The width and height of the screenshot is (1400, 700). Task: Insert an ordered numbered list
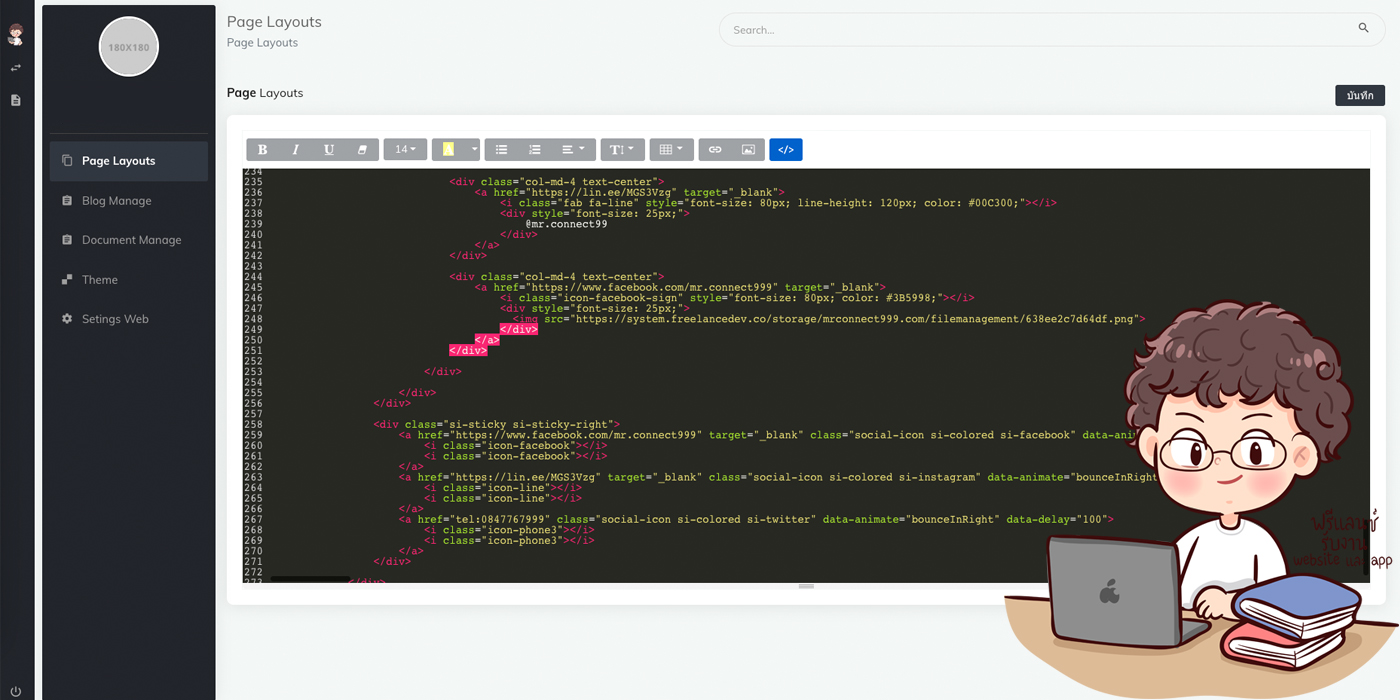tap(535, 150)
